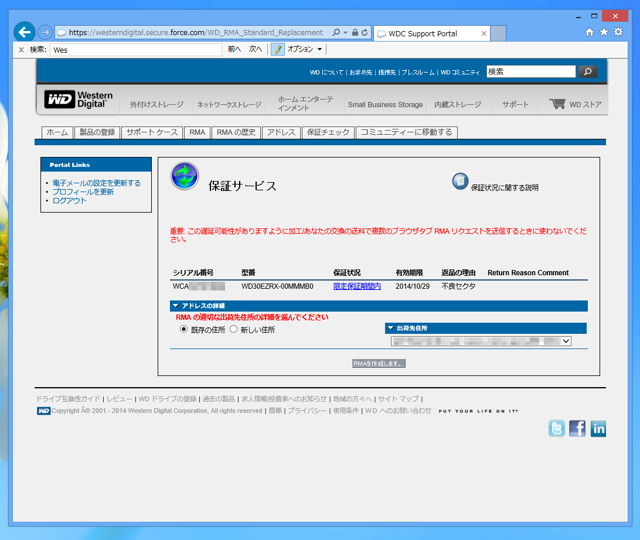
Task: Click 前へ in the find bar
Action: [x=234, y=49]
